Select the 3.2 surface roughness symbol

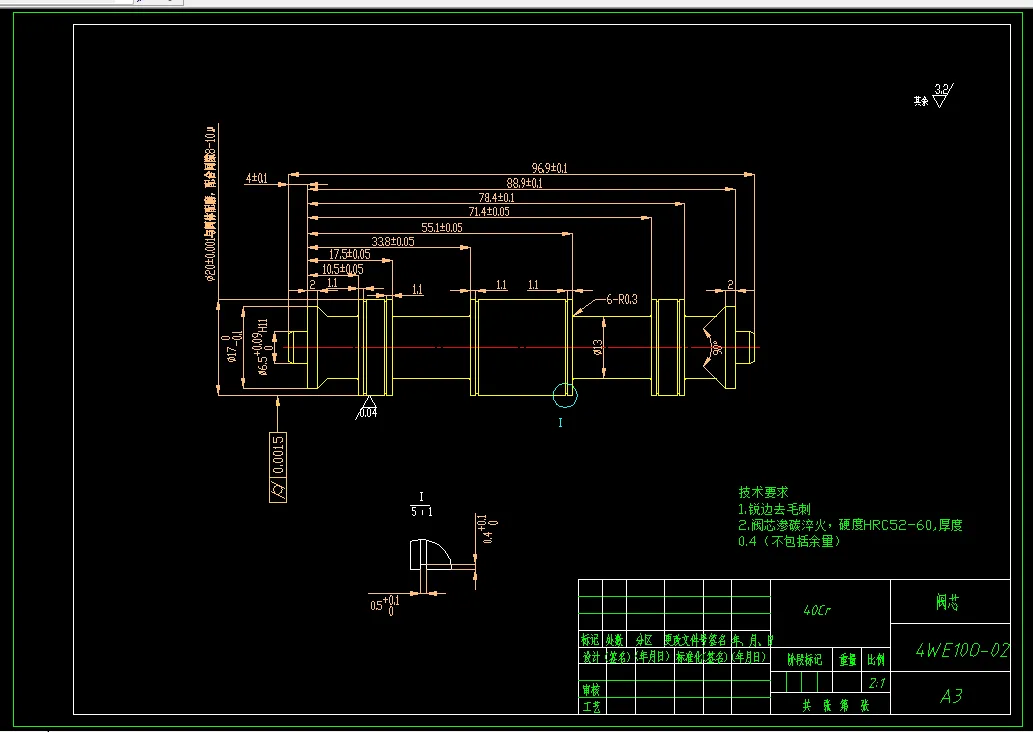point(943,96)
